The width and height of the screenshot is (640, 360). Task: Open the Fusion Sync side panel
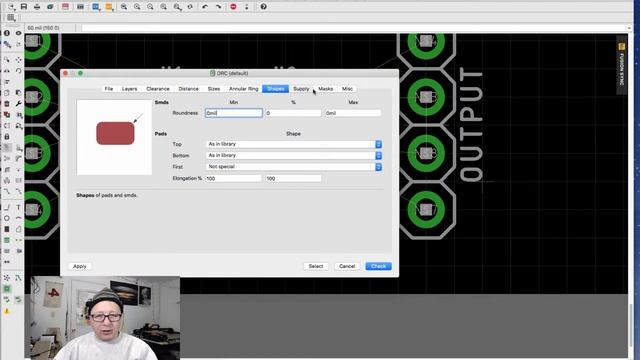(x=622, y=64)
